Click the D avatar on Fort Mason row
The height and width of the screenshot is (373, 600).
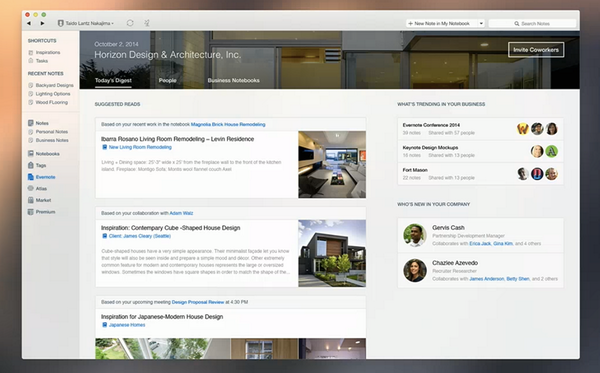[537, 174]
